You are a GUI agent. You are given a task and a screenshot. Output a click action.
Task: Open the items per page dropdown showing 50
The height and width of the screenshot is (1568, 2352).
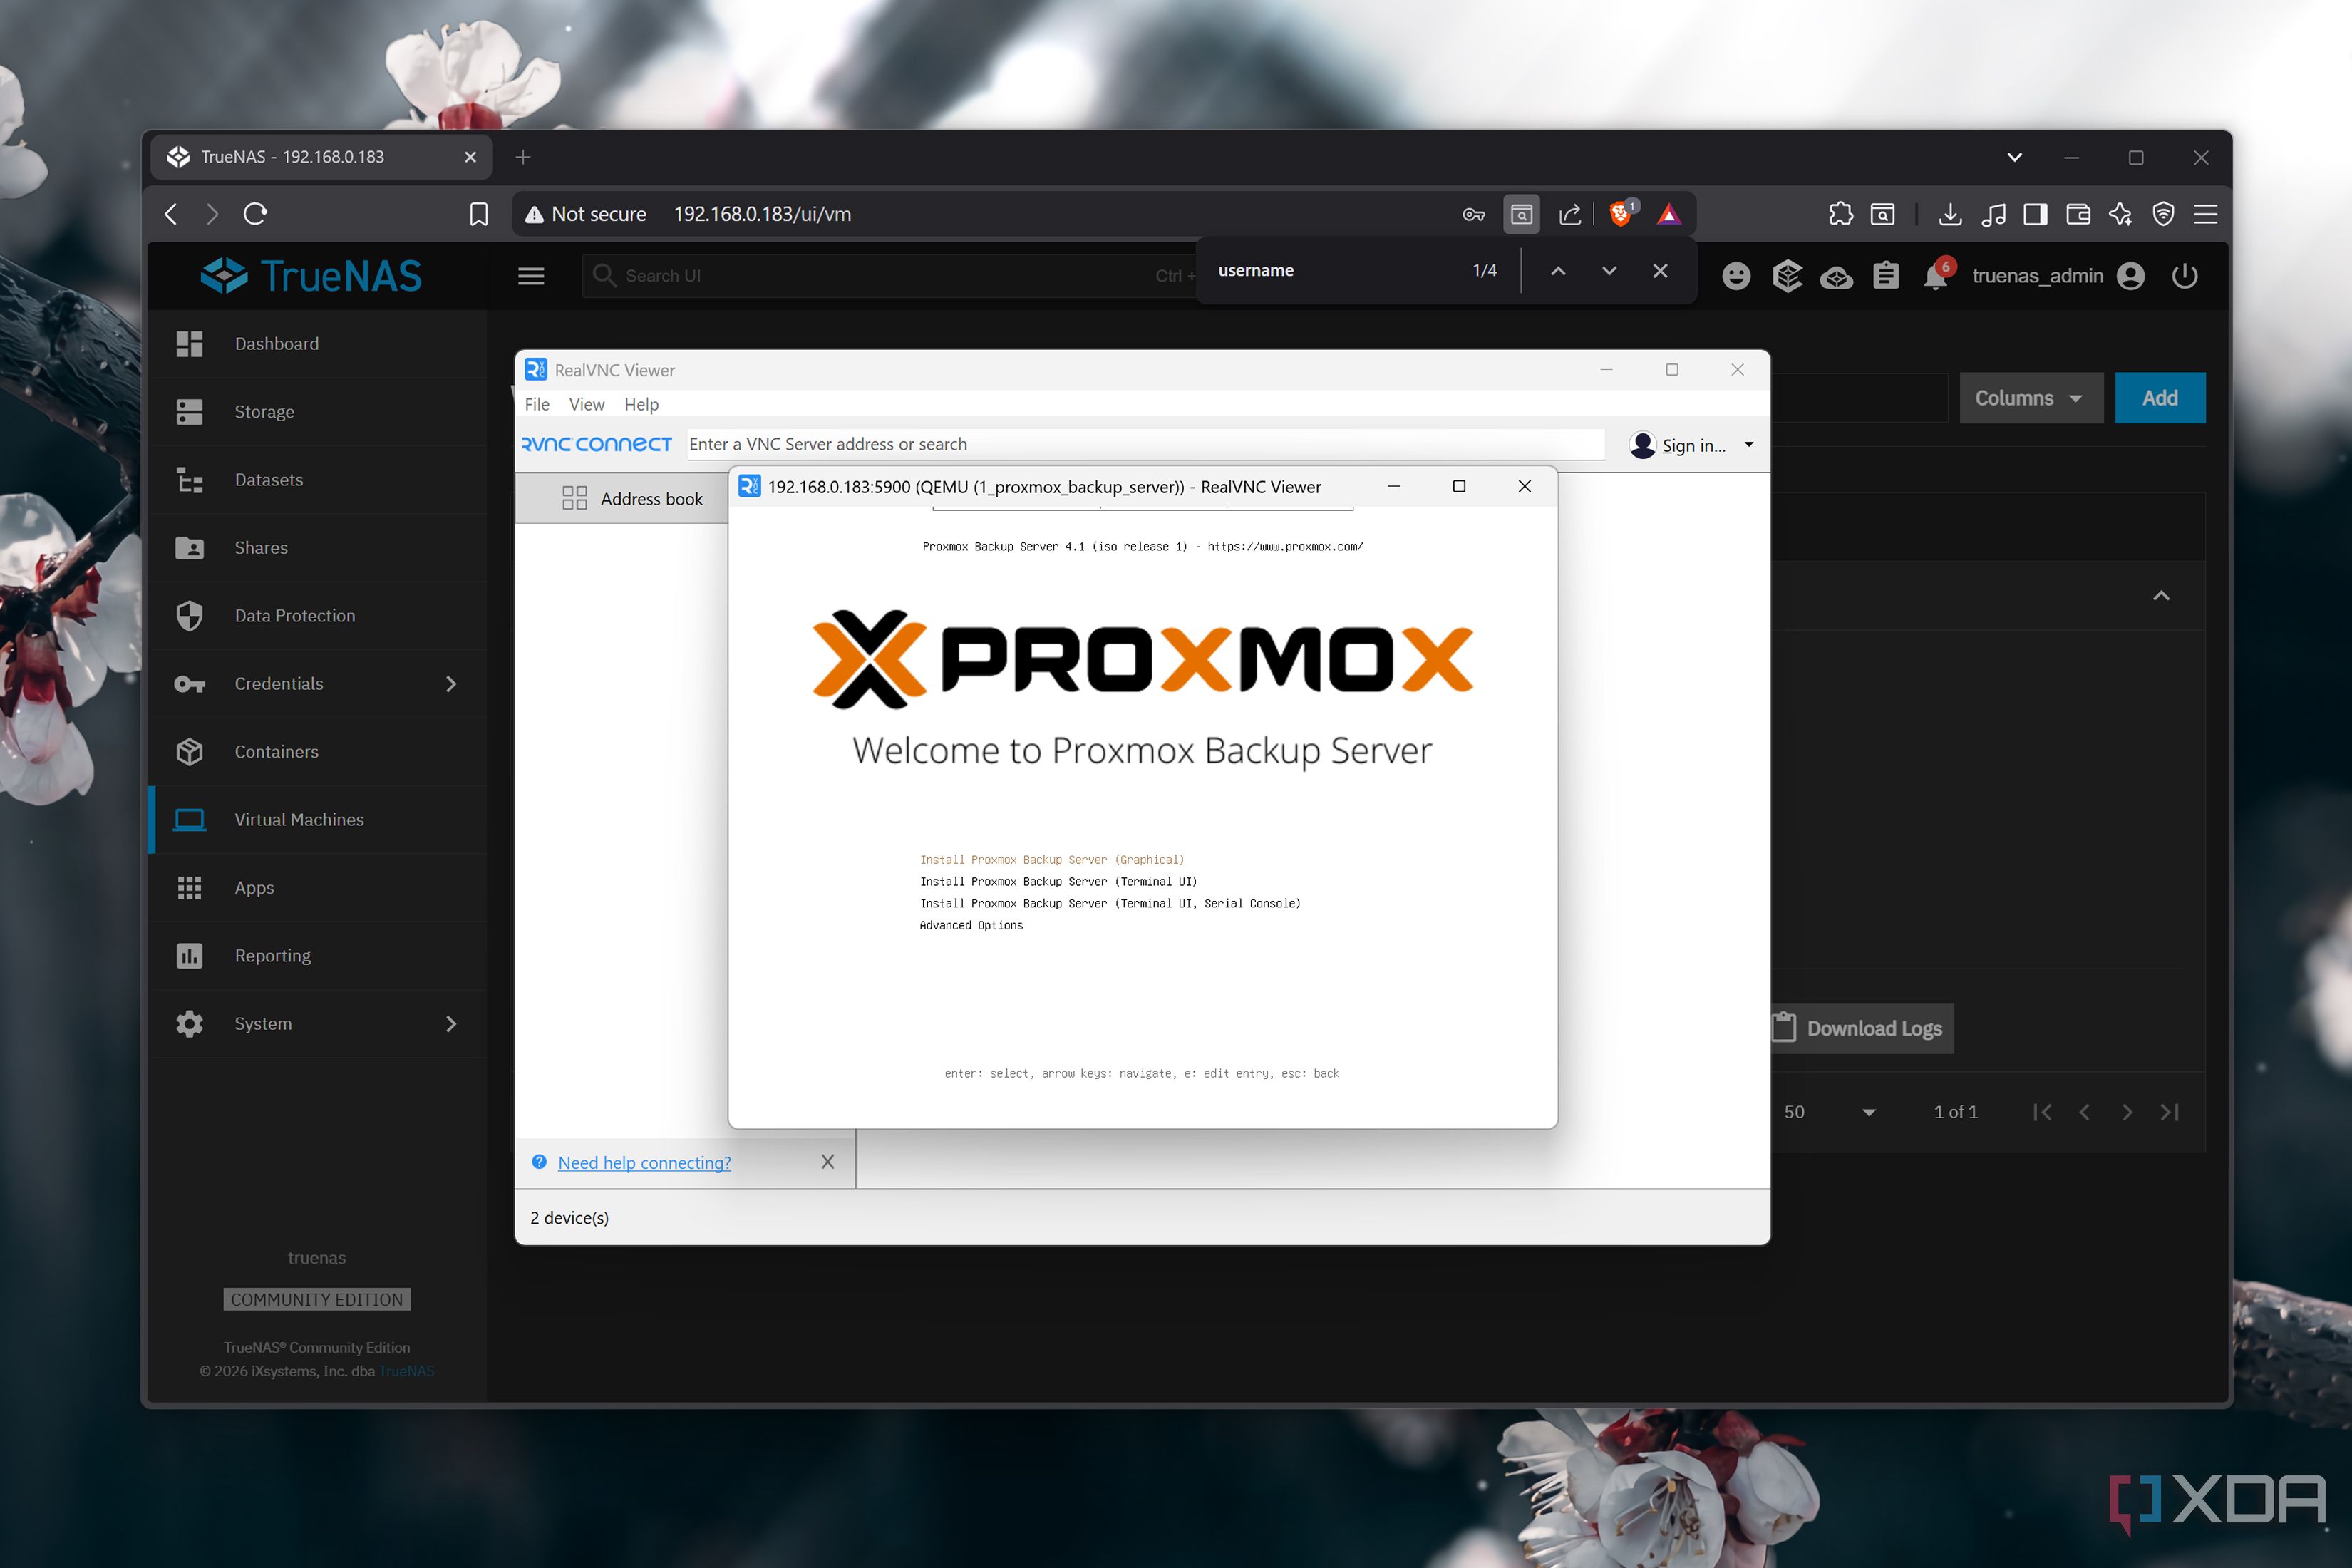pyautogui.click(x=1830, y=1112)
